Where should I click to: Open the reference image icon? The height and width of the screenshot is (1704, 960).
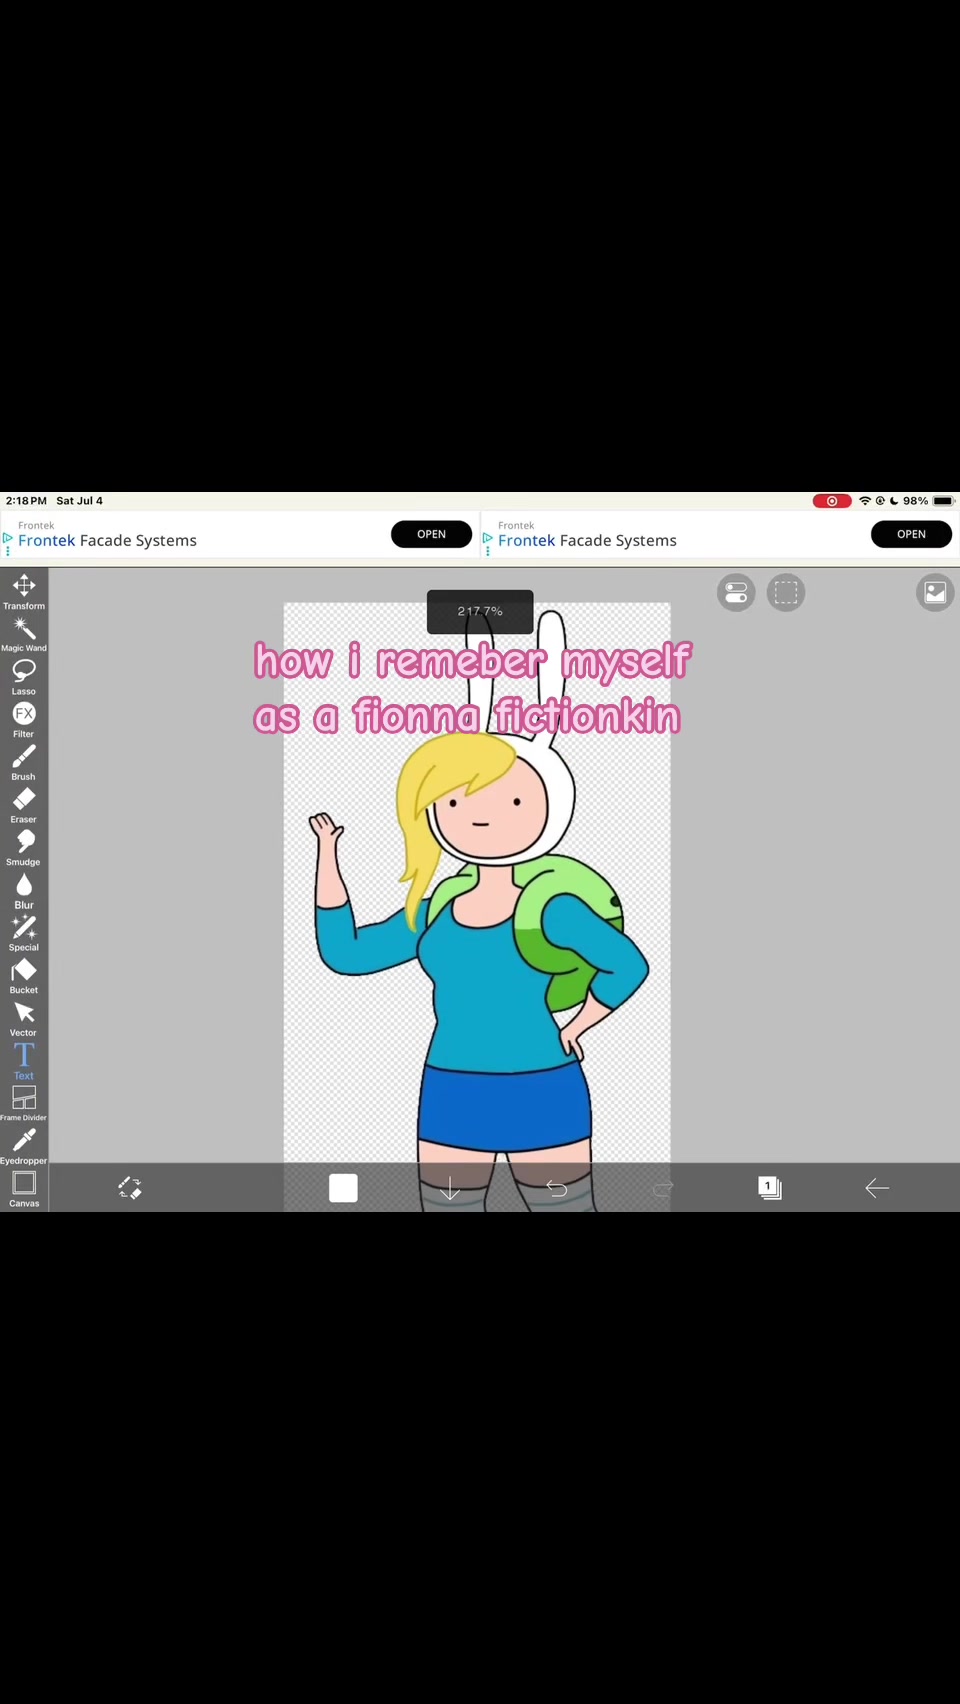pos(935,592)
